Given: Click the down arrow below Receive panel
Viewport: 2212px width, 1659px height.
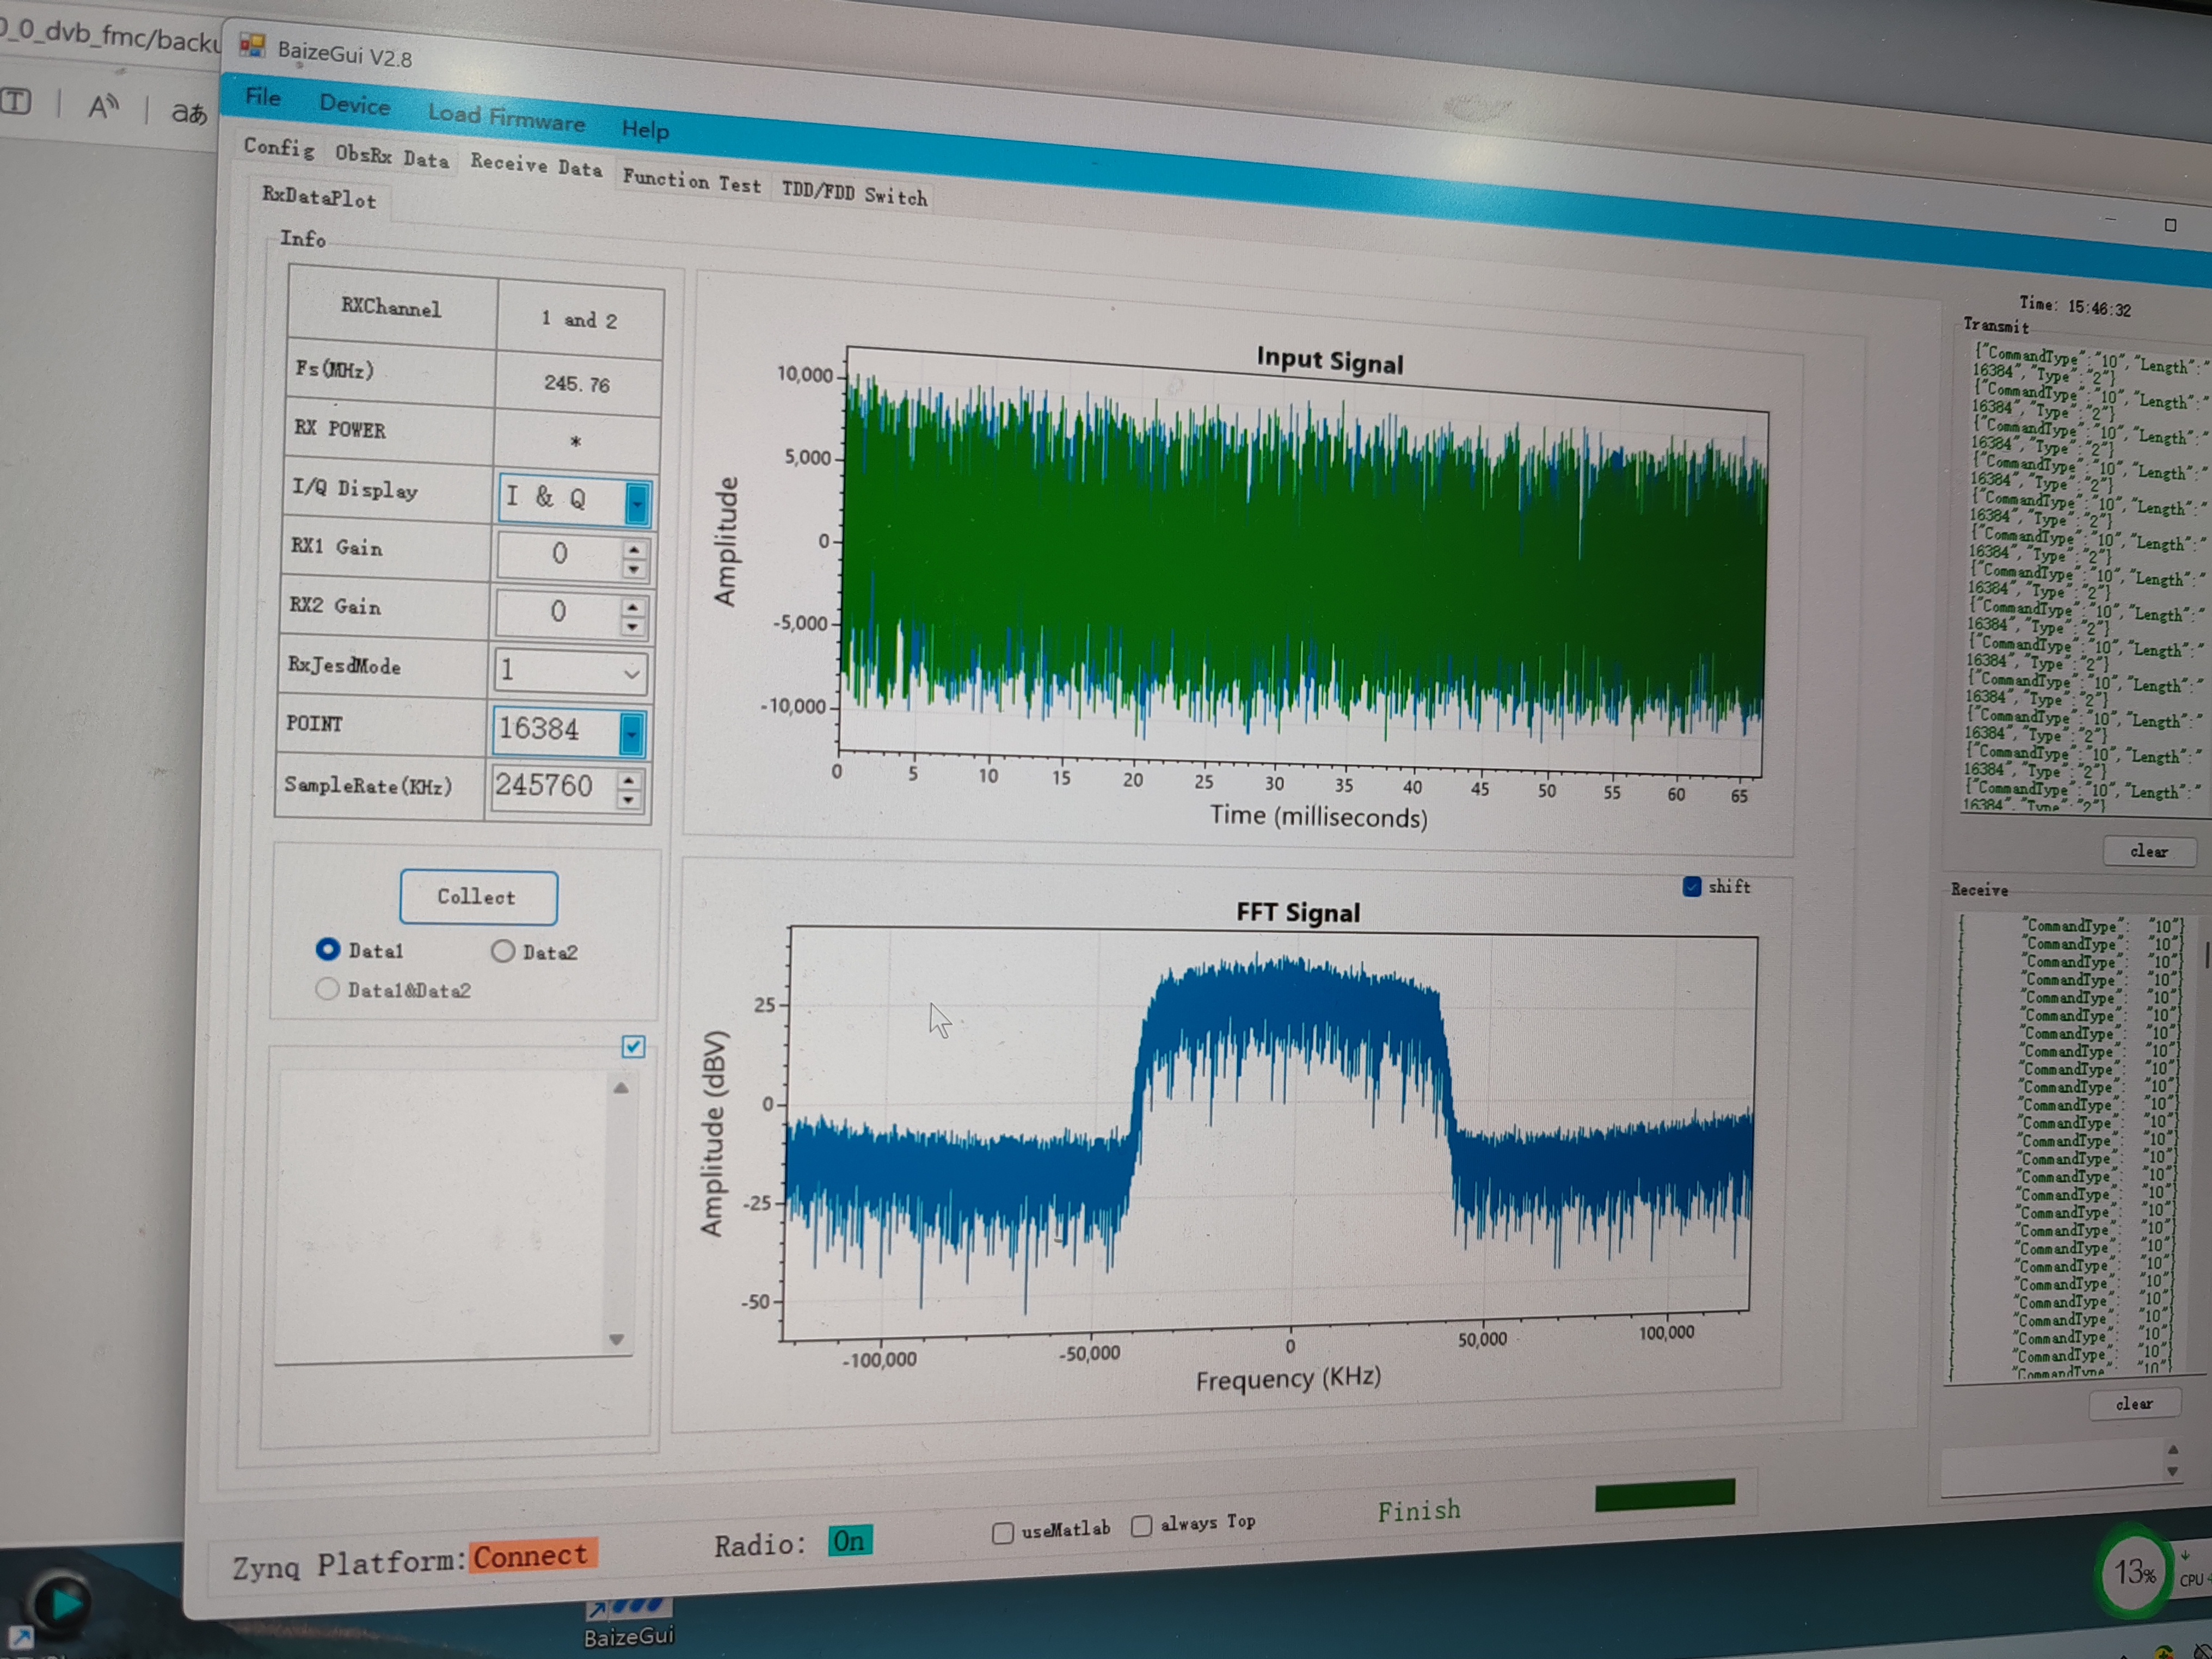Looking at the screenshot, I should tap(2172, 1471).
